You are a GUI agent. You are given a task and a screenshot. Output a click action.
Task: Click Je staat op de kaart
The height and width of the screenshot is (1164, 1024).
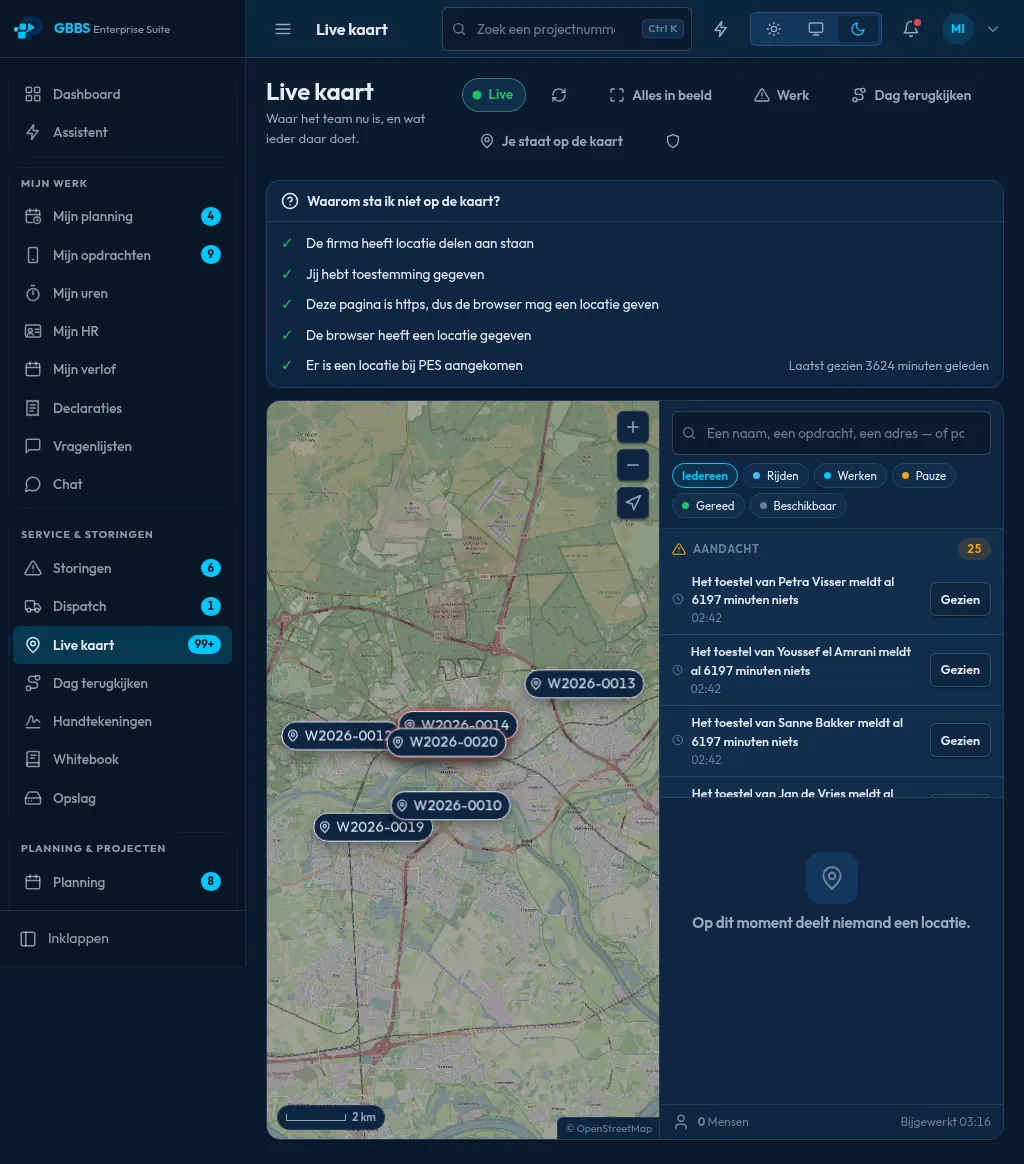(551, 141)
